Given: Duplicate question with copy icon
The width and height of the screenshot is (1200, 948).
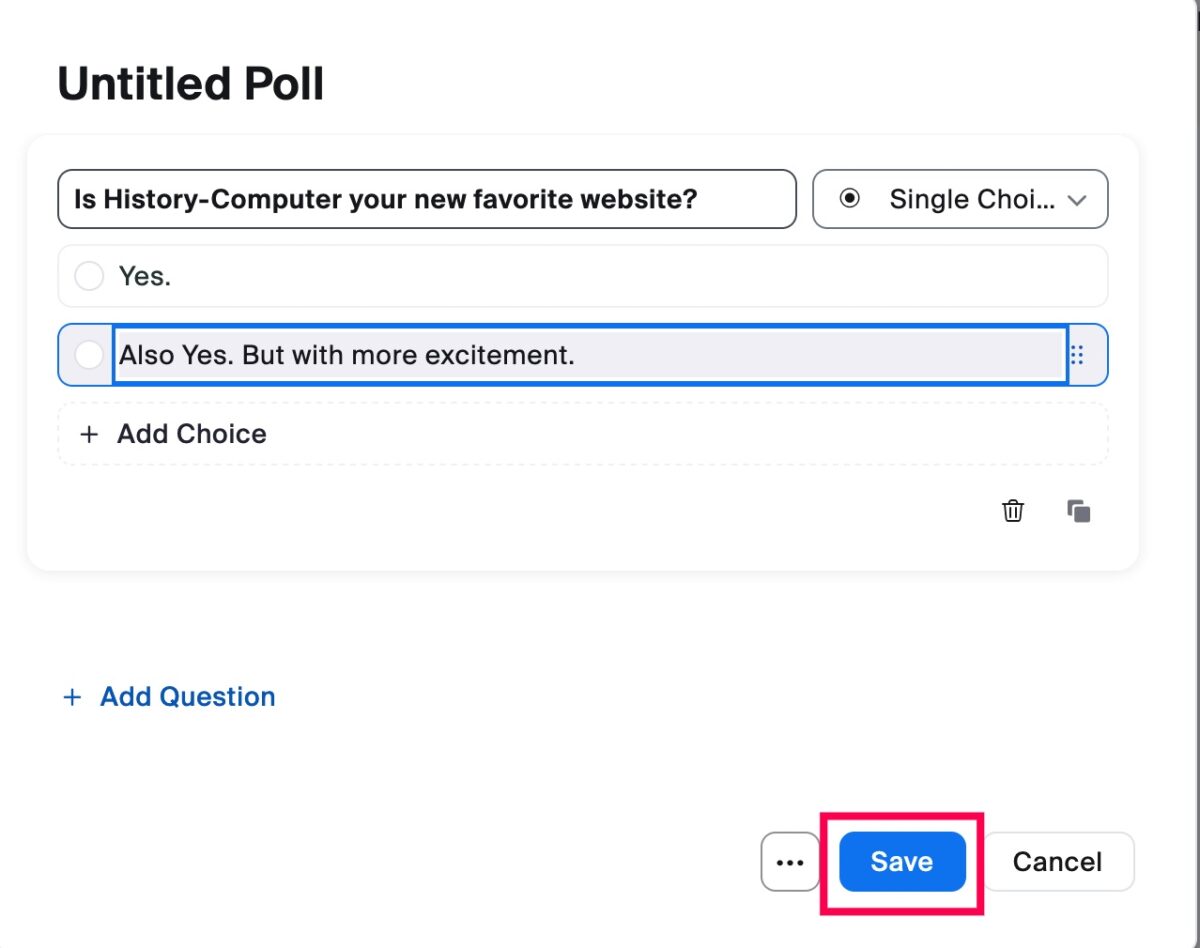Looking at the screenshot, I should pyautogui.click(x=1078, y=511).
